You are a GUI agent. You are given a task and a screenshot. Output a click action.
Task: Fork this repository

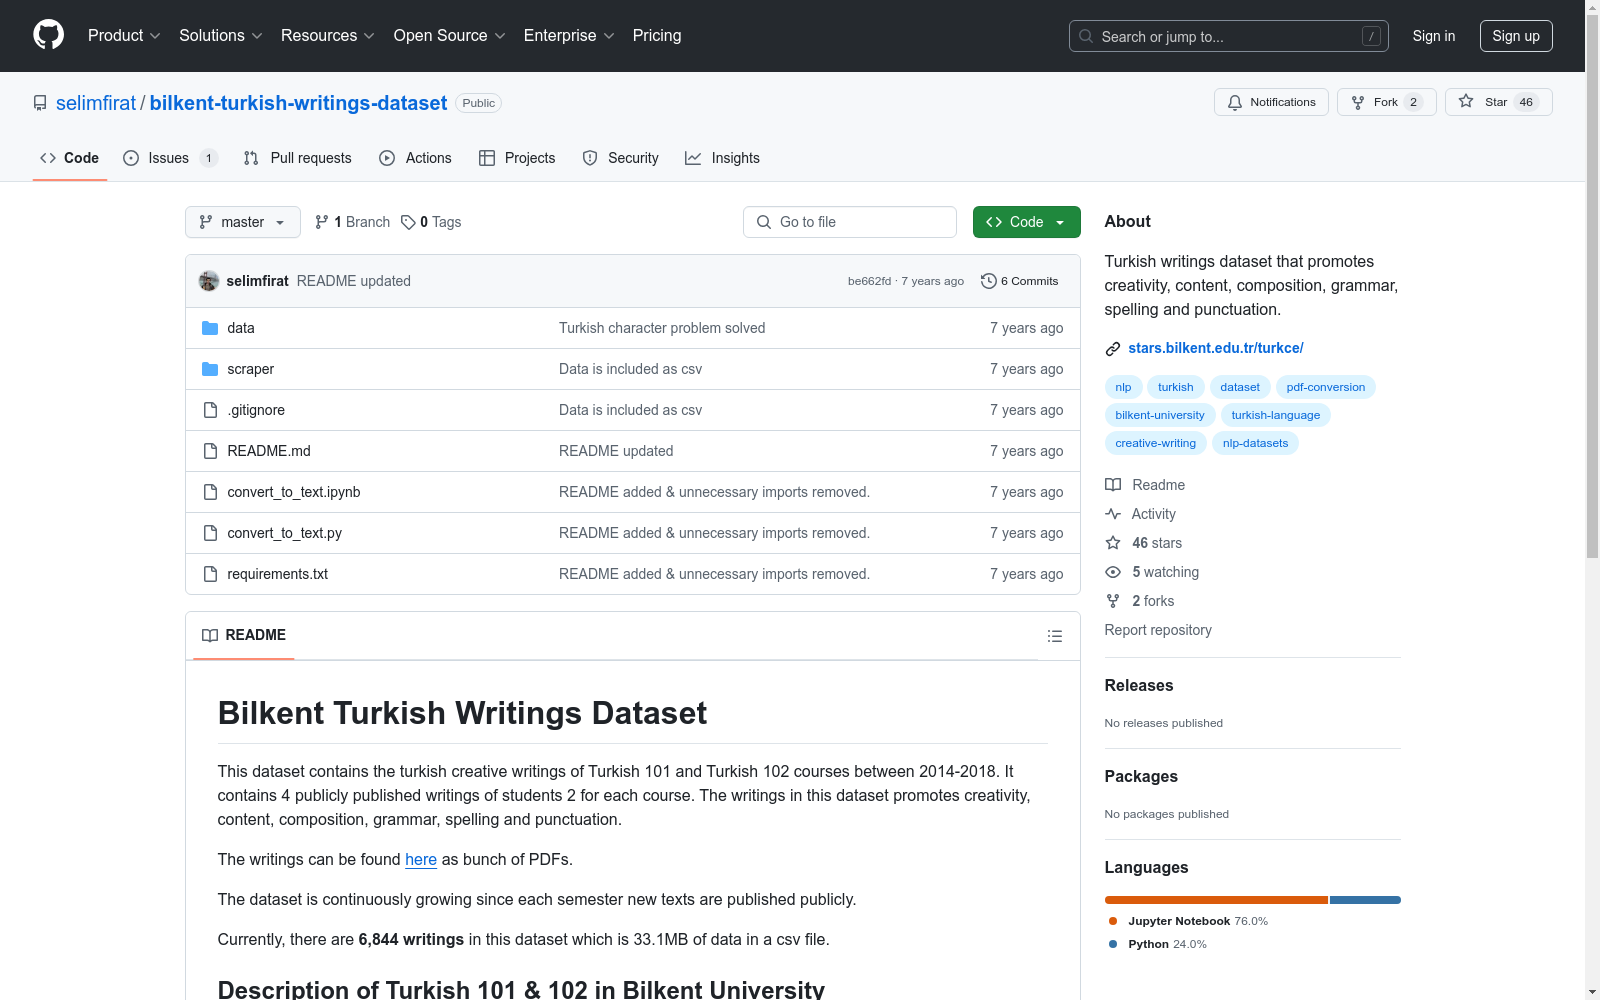(1386, 102)
